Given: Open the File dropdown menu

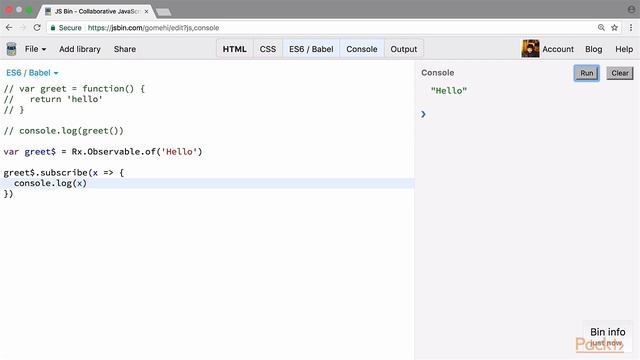Looking at the screenshot, I should click(x=35, y=49).
